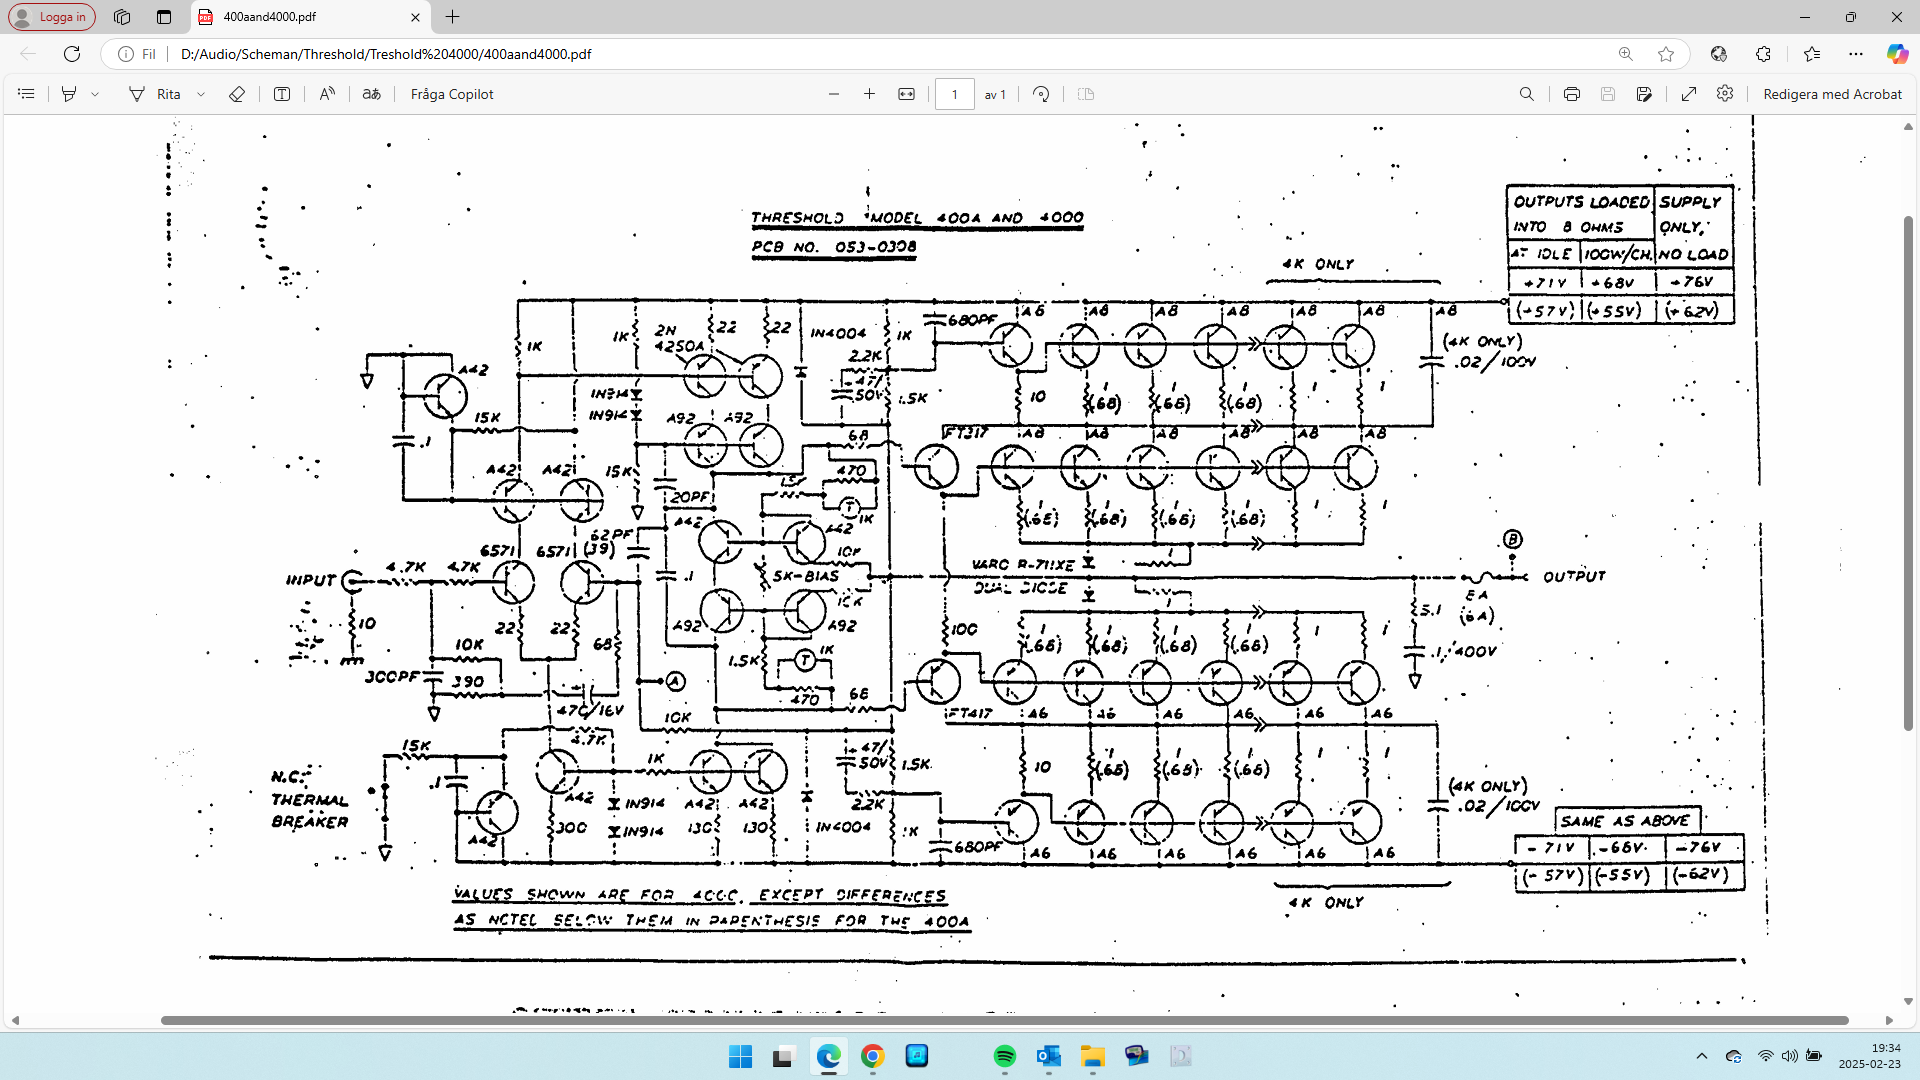
Task: Zoom in with the plus button
Action: 870,94
